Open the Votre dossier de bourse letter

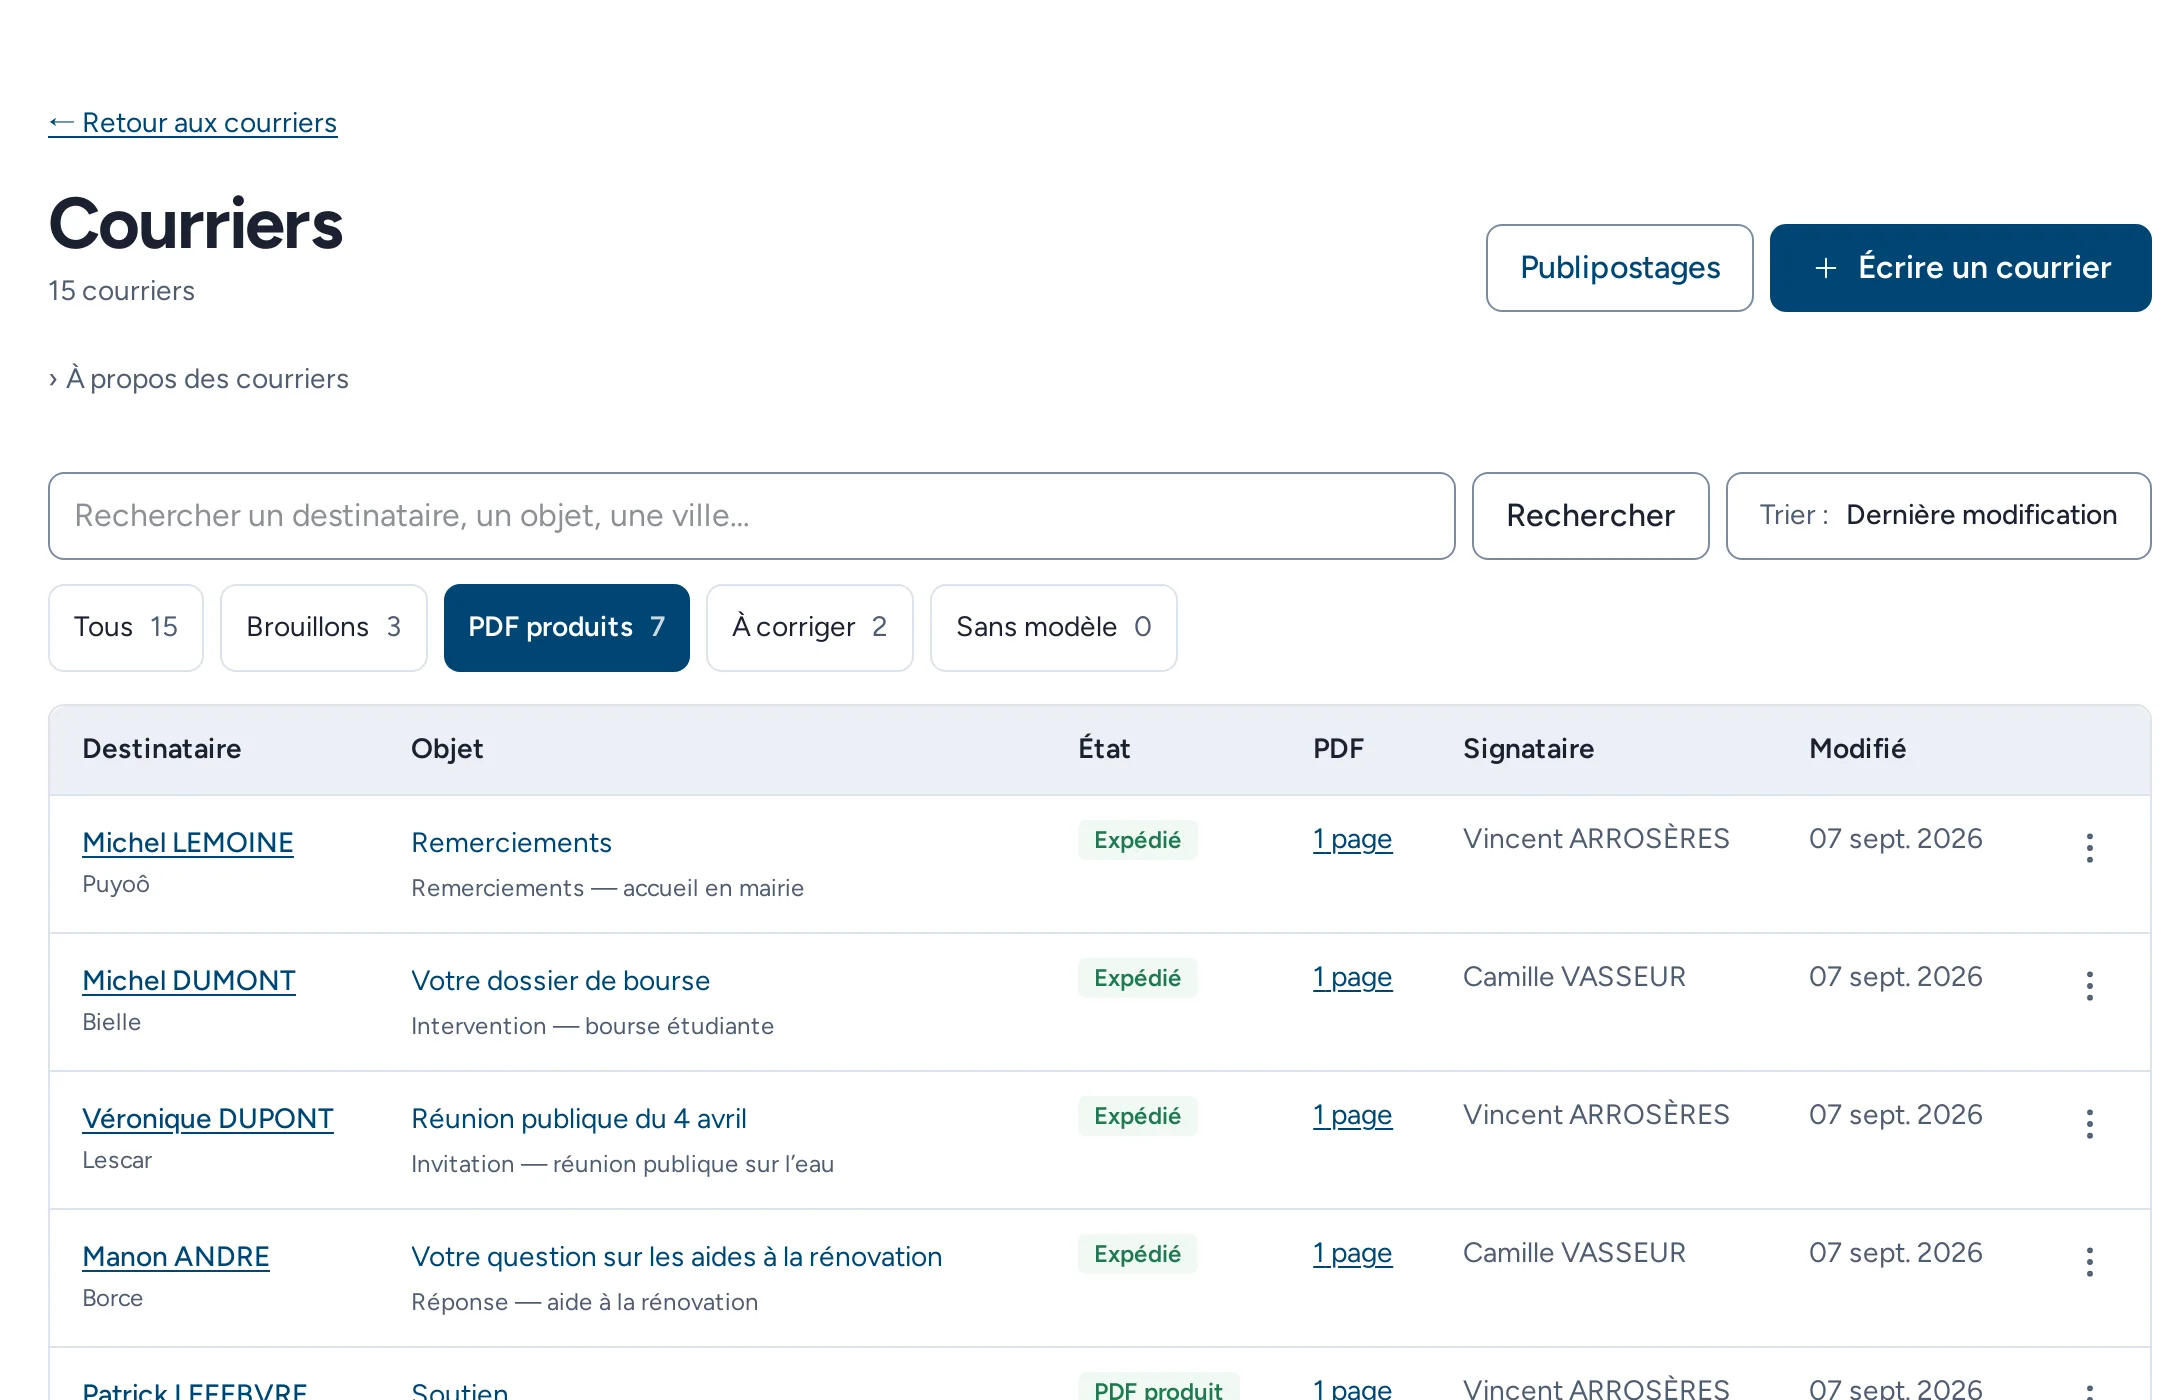coord(560,981)
